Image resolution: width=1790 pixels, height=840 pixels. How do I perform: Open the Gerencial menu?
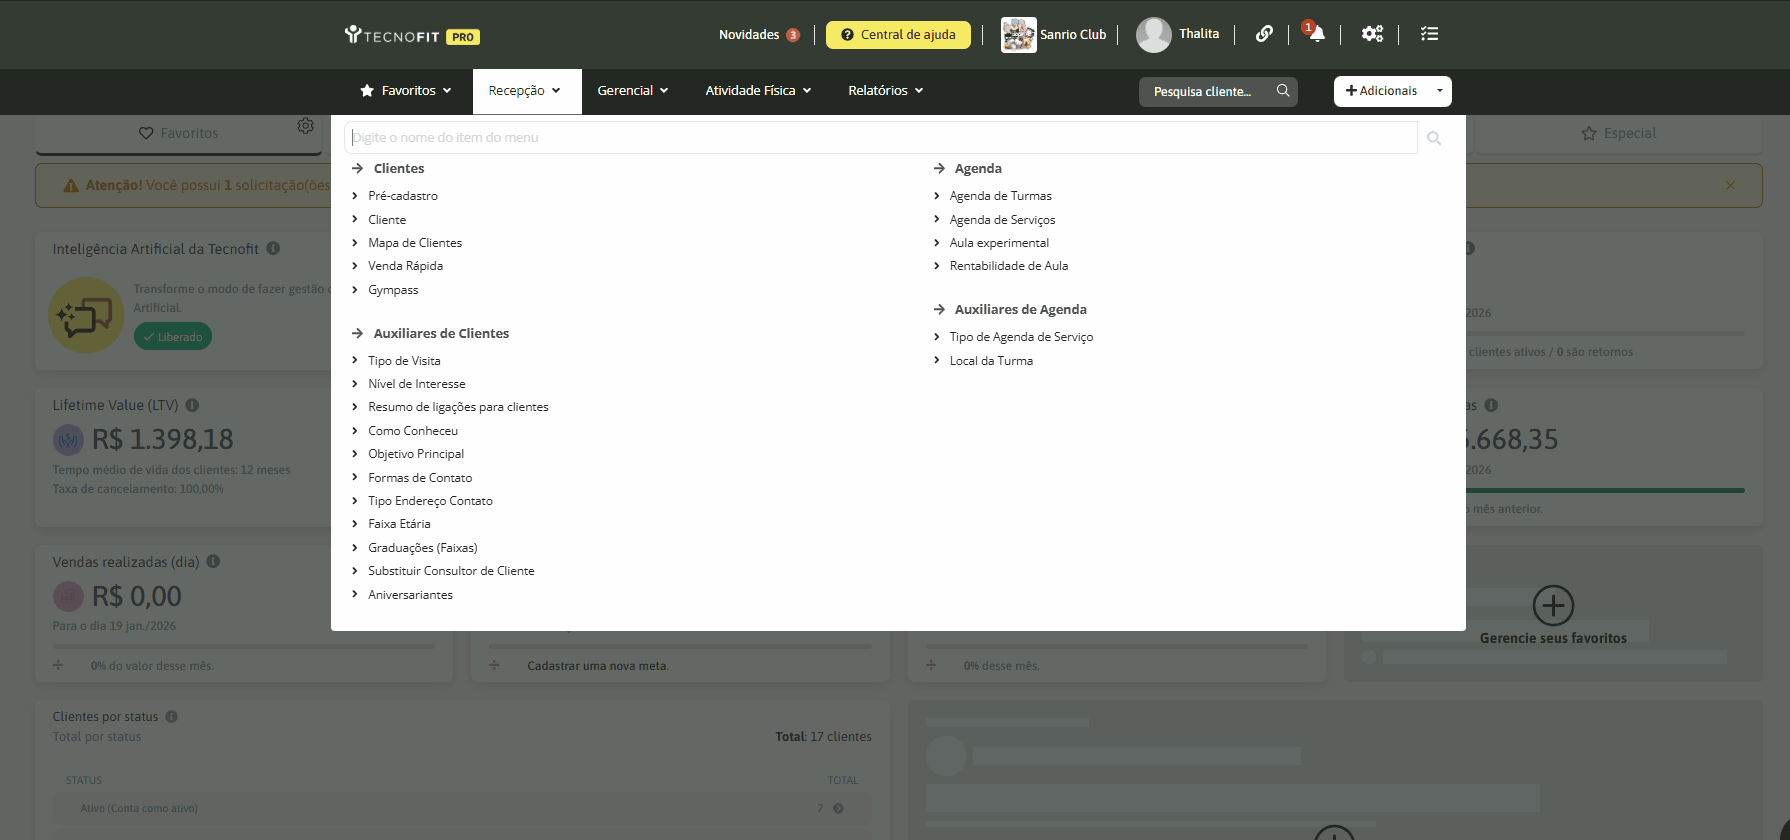pyautogui.click(x=633, y=91)
